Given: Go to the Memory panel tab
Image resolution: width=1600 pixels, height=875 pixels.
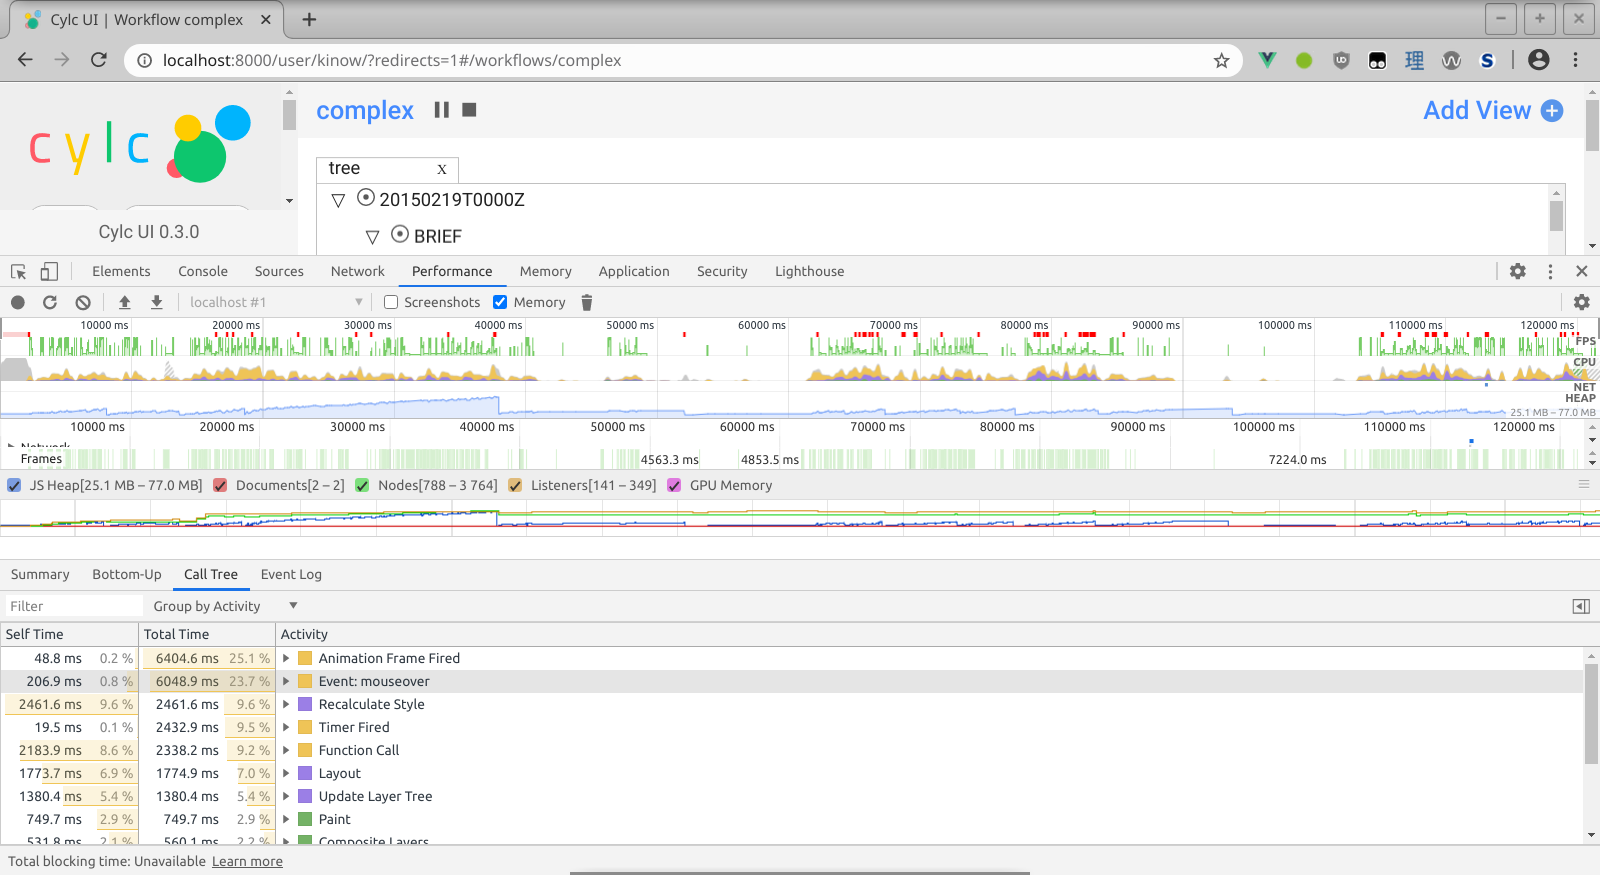Looking at the screenshot, I should [546, 271].
